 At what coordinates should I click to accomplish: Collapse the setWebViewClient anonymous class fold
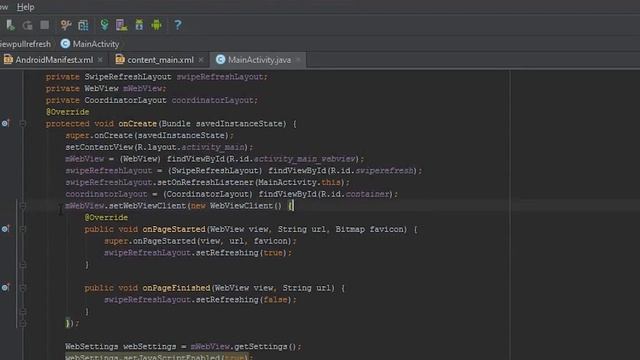click(23, 206)
